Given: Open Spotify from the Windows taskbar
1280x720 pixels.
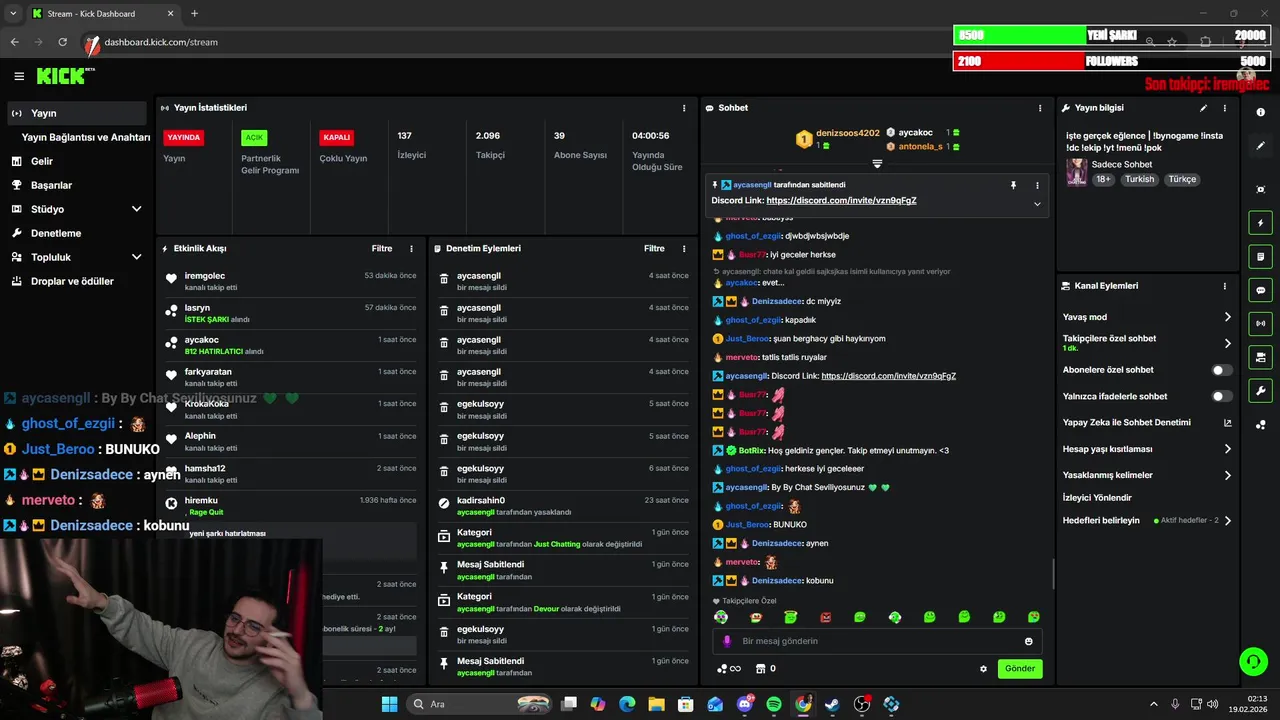Looking at the screenshot, I should pyautogui.click(x=774, y=704).
